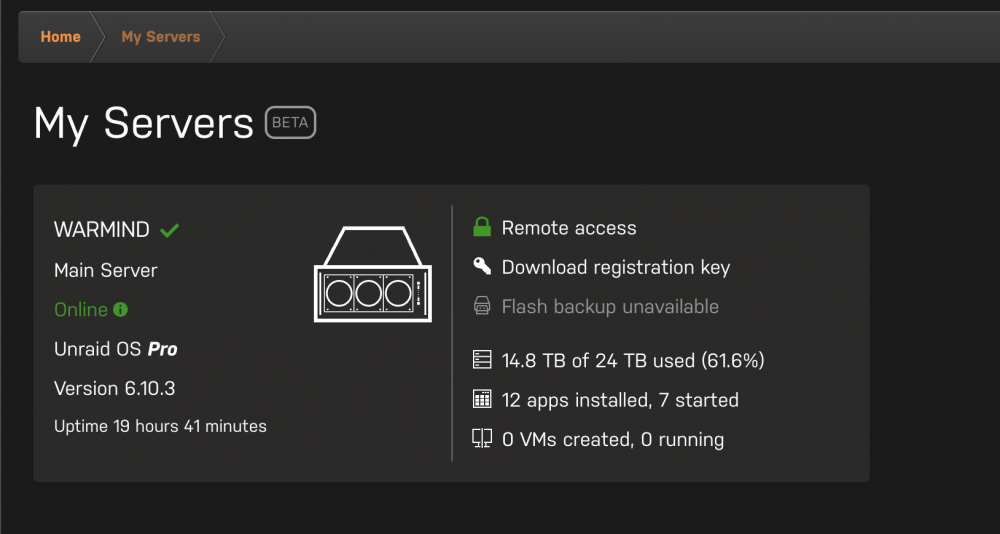
Task: Click the registration key icon
Action: coord(482,267)
